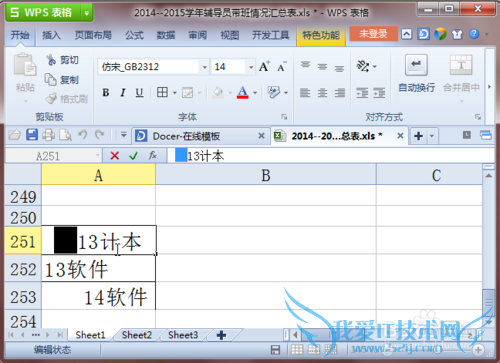Image resolution: width=500 pixels, height=363 pixels.
Task: Toggle italic formatting
Action: pos(123,92)
